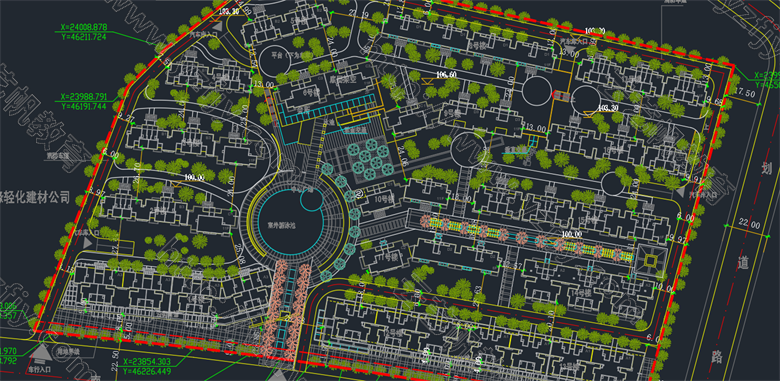Click the 22.00 road width dimension
Screen dimensions: 780x381
[x=749, y=225]
